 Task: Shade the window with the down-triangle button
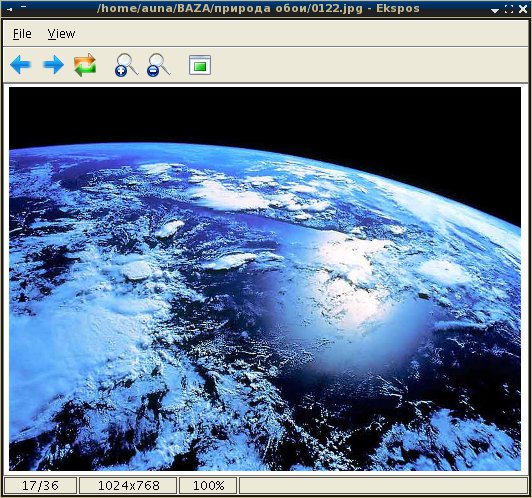pos(495,10)
